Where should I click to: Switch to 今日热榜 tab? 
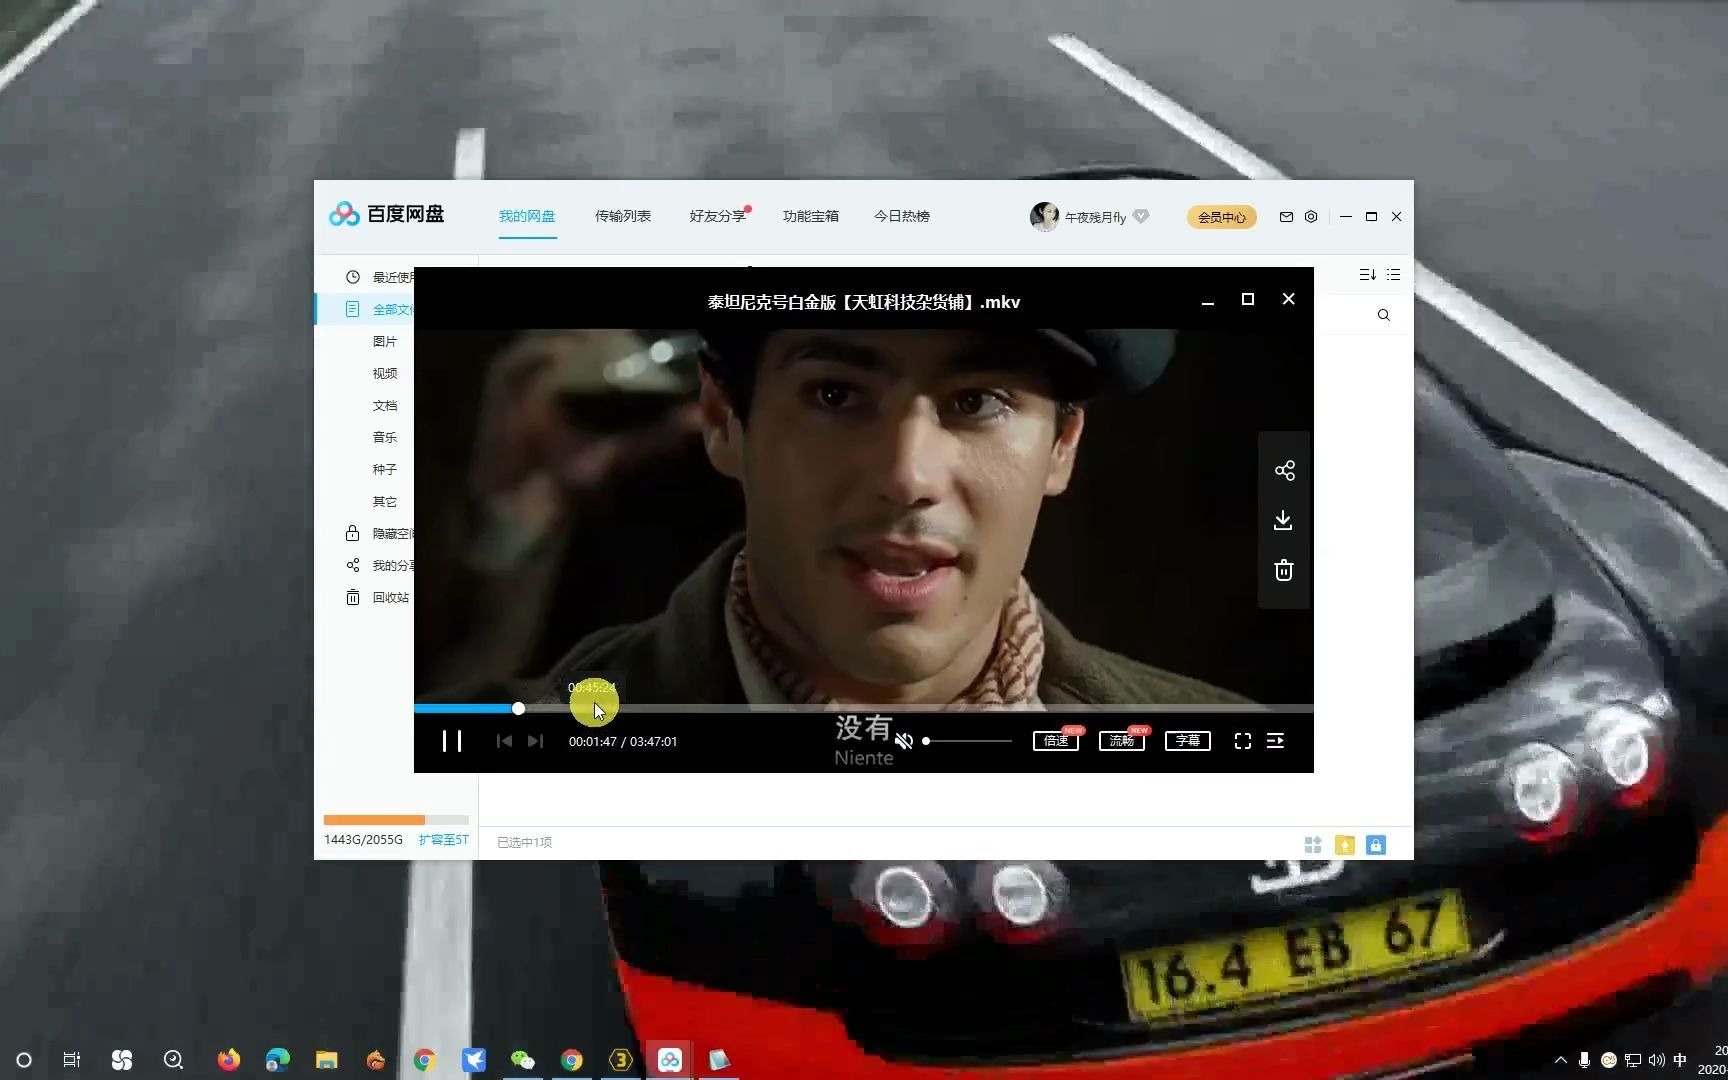[x=902, y=216]
